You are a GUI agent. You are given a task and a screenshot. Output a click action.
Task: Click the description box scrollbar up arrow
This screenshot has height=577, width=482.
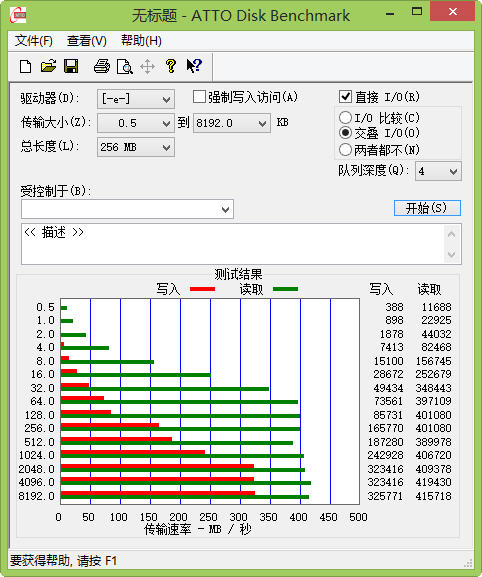click(x=452, y=234)
